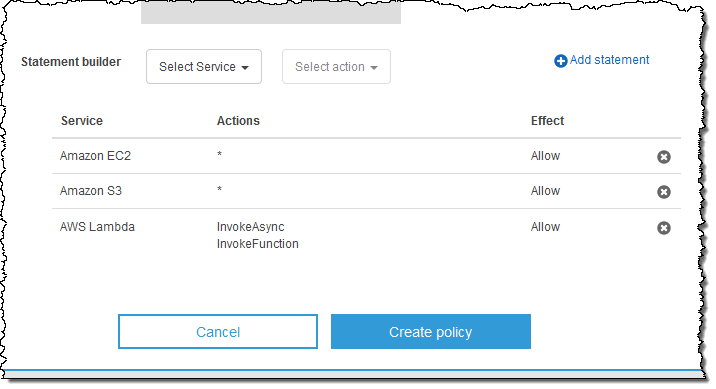Open the Select action dropdown

336,67
